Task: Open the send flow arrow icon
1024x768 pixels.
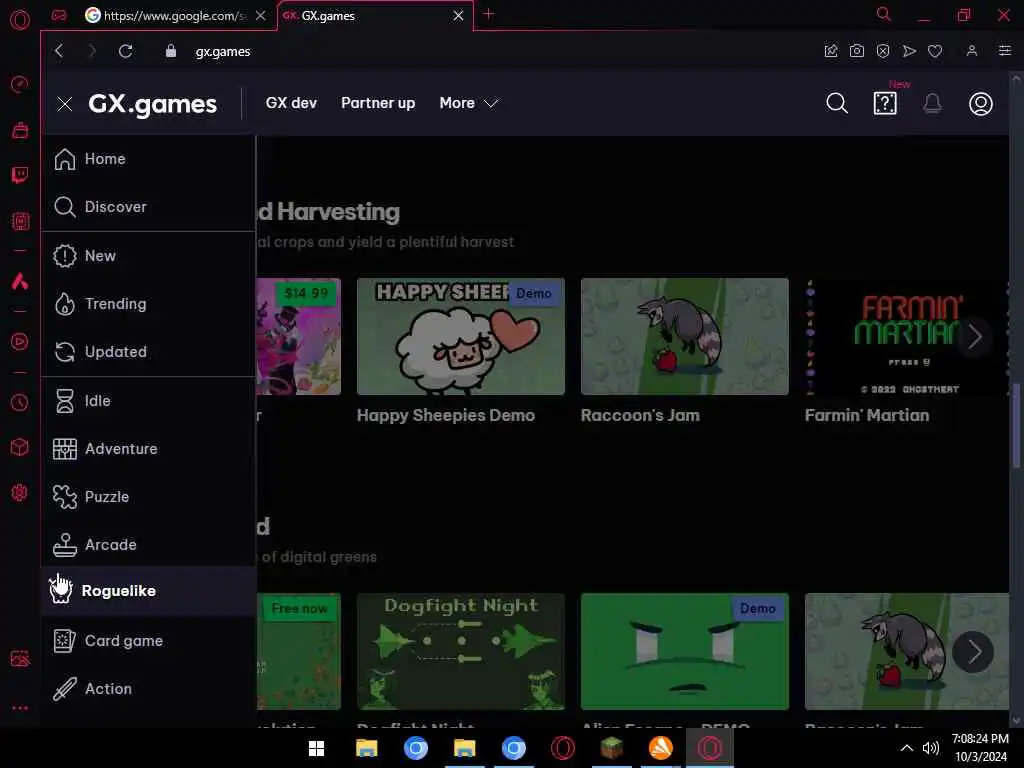Action: point(909,51)
